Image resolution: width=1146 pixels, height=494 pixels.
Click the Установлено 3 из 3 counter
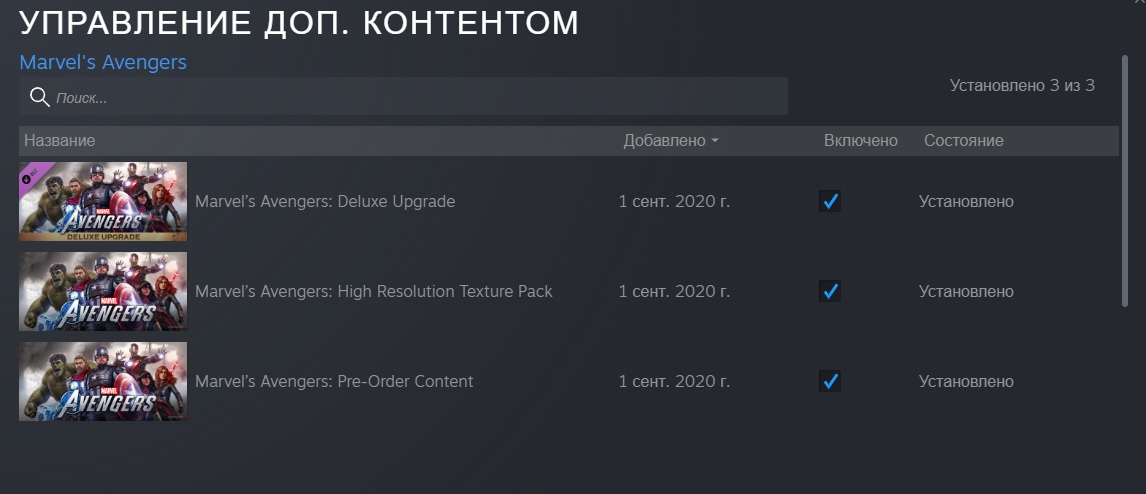click(x=1022, y=86)
